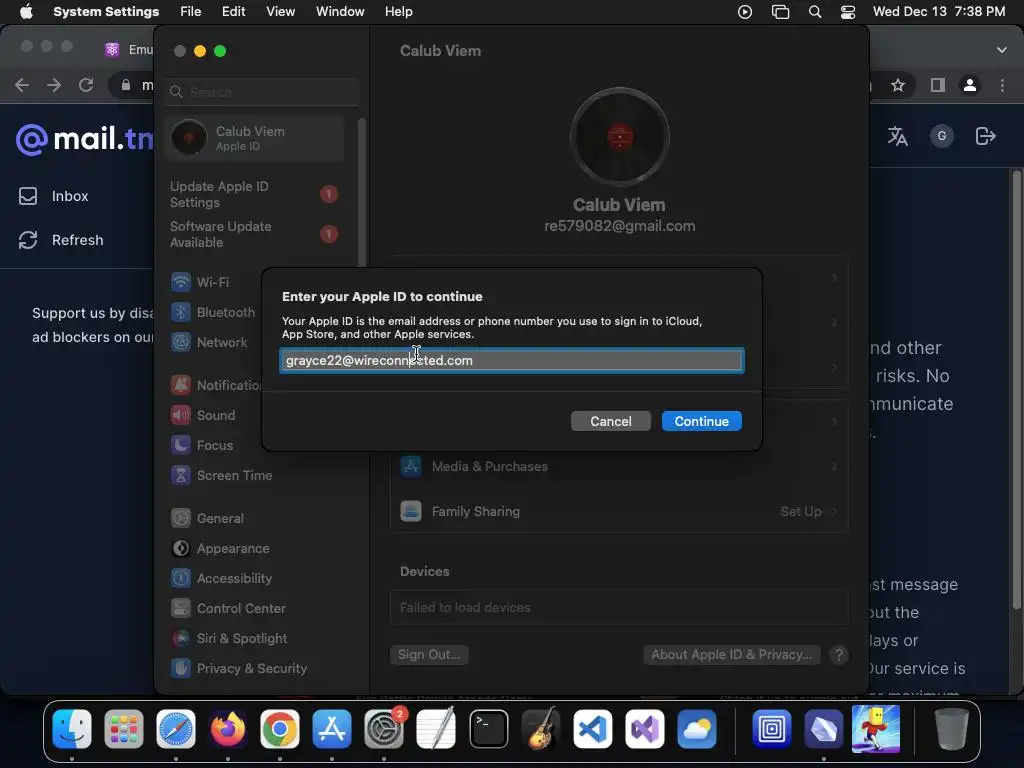Click Continue in the Apple ID dialog

[x=701, y=421]
